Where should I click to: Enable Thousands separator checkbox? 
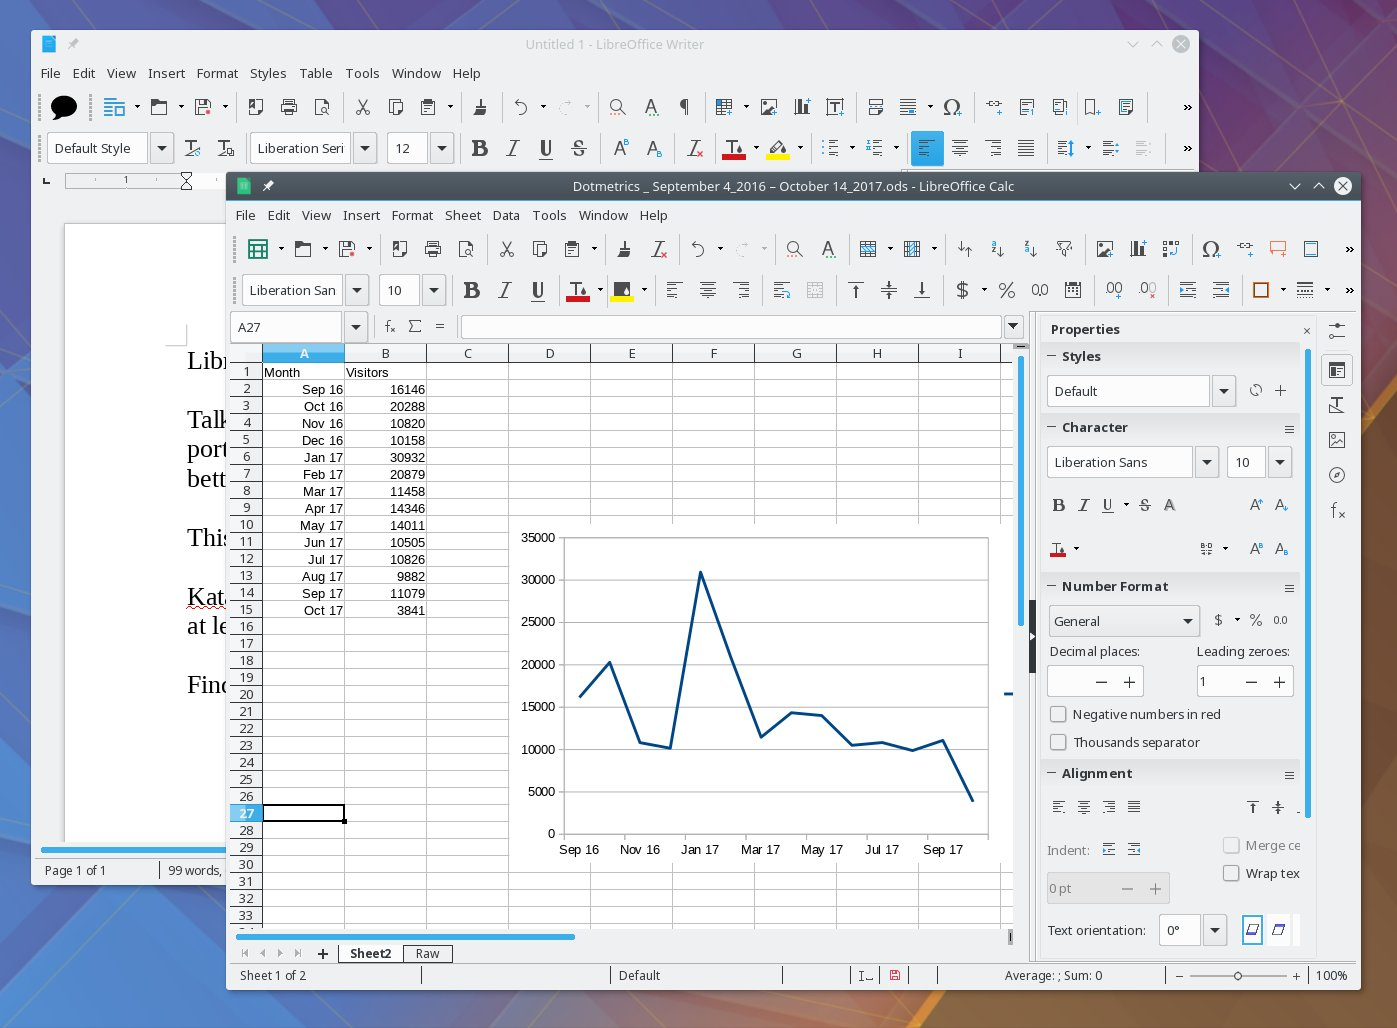(x=1058, y=742)
